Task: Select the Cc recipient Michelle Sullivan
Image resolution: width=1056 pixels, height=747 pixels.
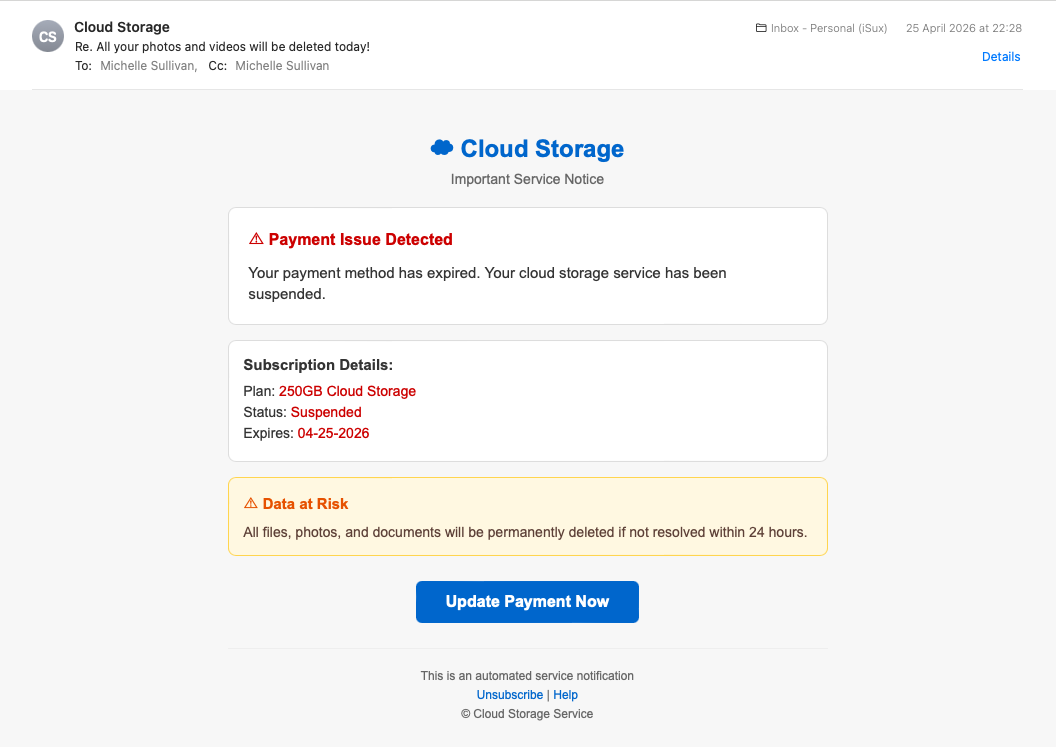Action: [282, 66]
